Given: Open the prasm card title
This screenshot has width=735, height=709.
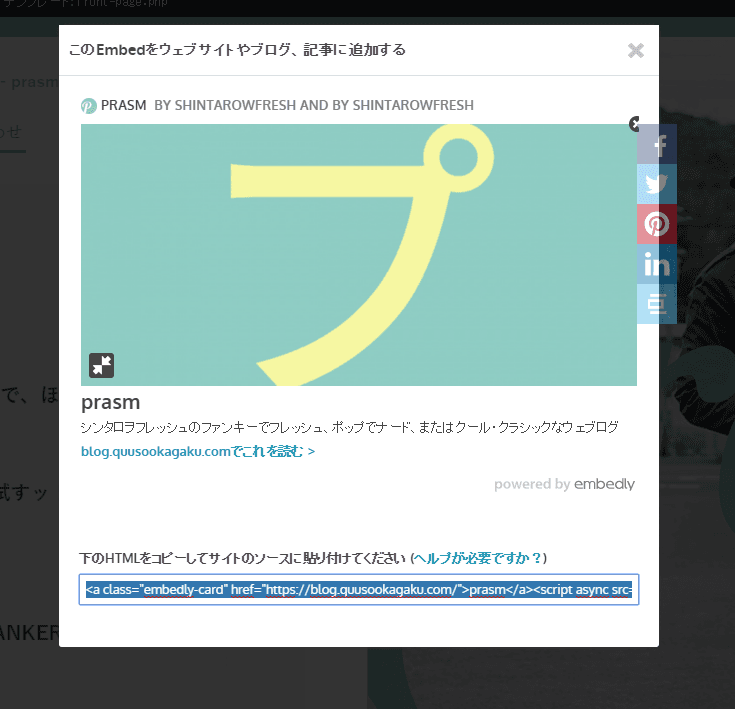Looking at the screenshot, I should [x=111, y=403].
